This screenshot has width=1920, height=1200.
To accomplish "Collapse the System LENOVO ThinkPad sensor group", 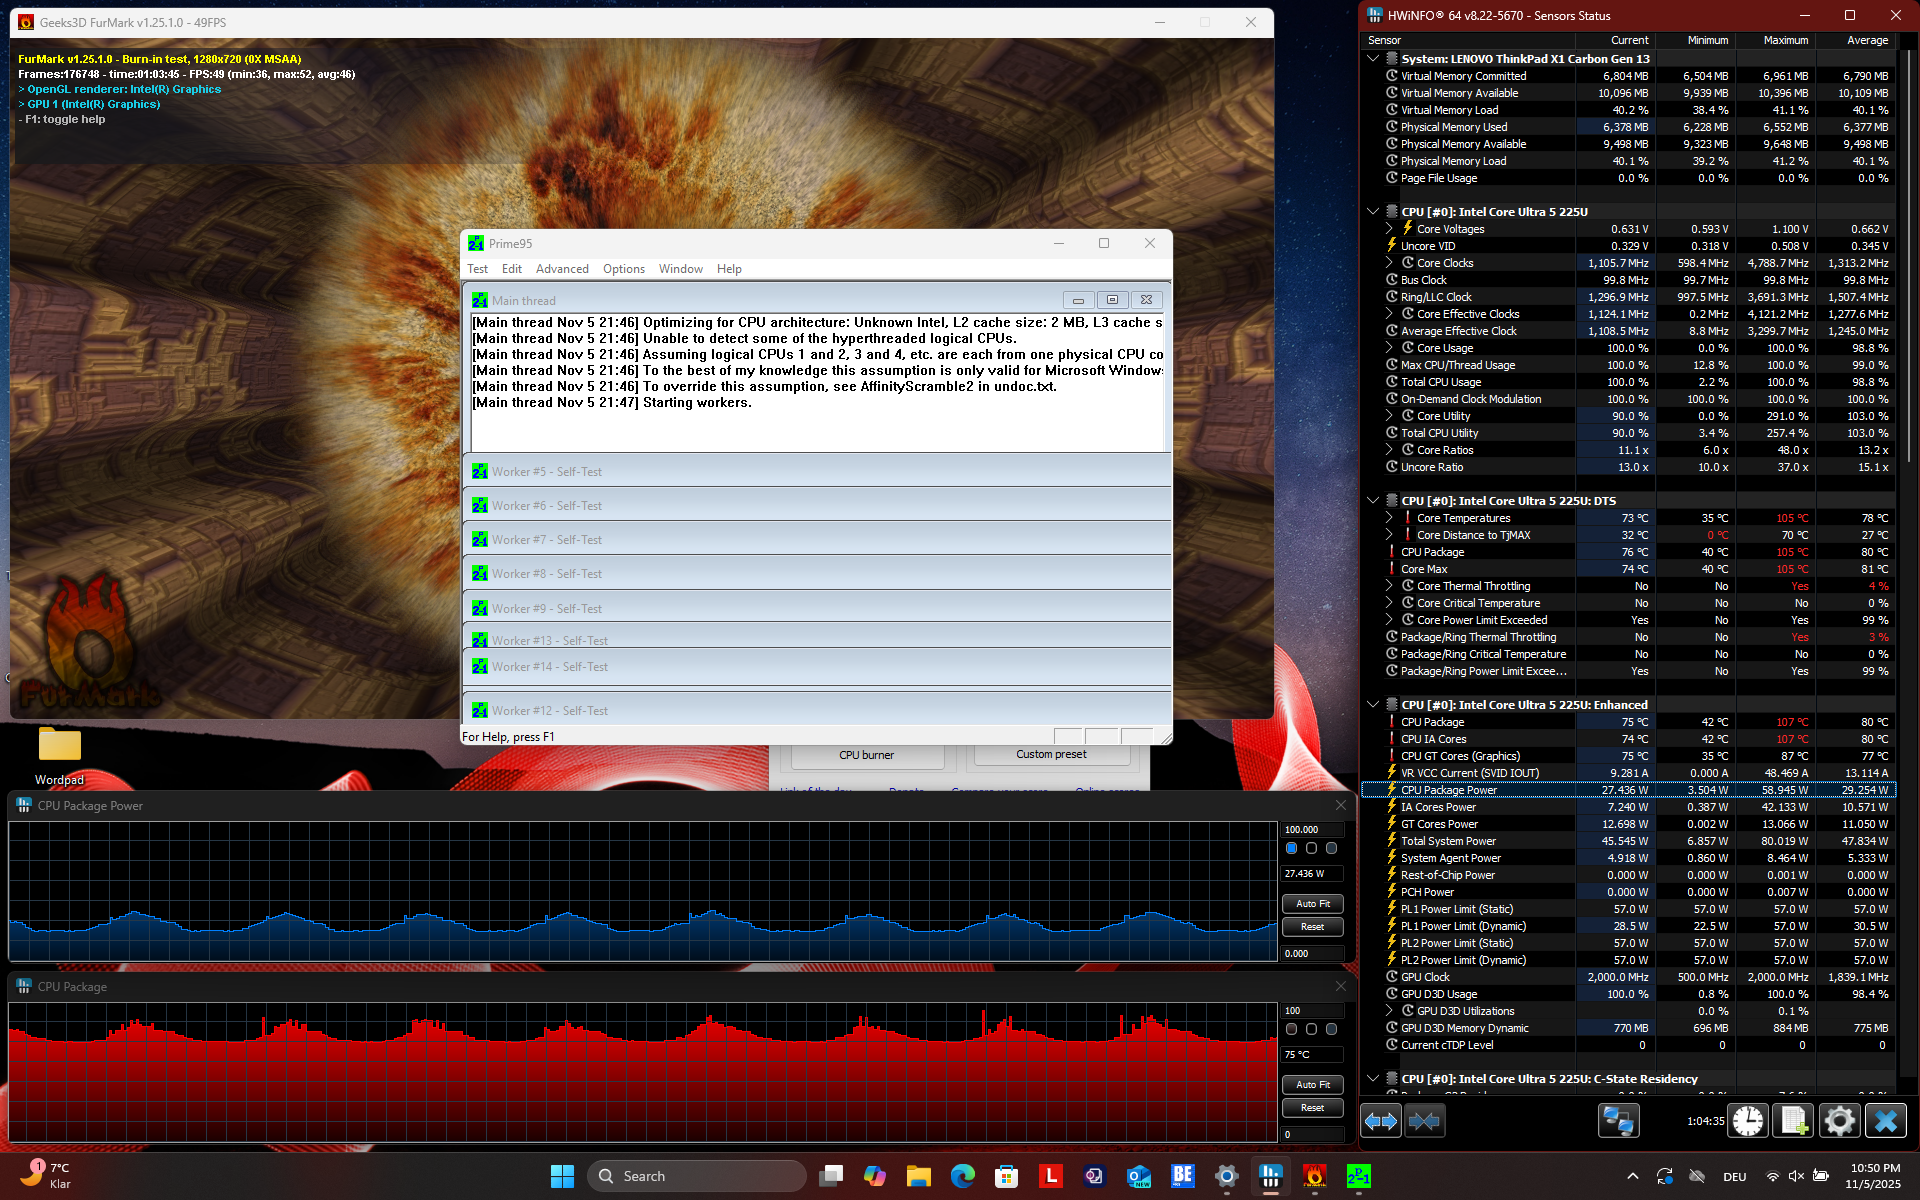I will tap(1373, 59).
